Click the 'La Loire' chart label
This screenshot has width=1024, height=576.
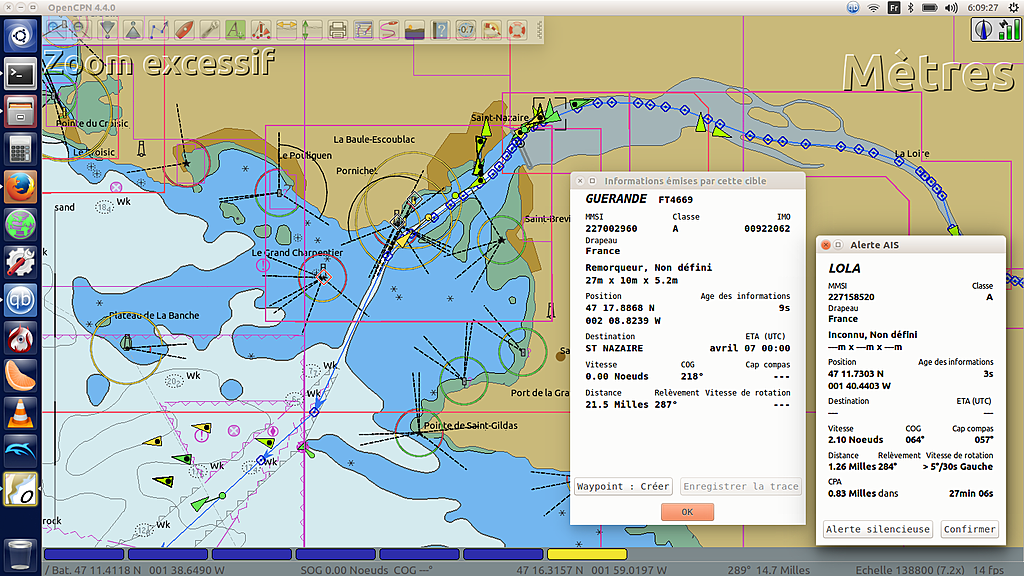click(912, 153)
